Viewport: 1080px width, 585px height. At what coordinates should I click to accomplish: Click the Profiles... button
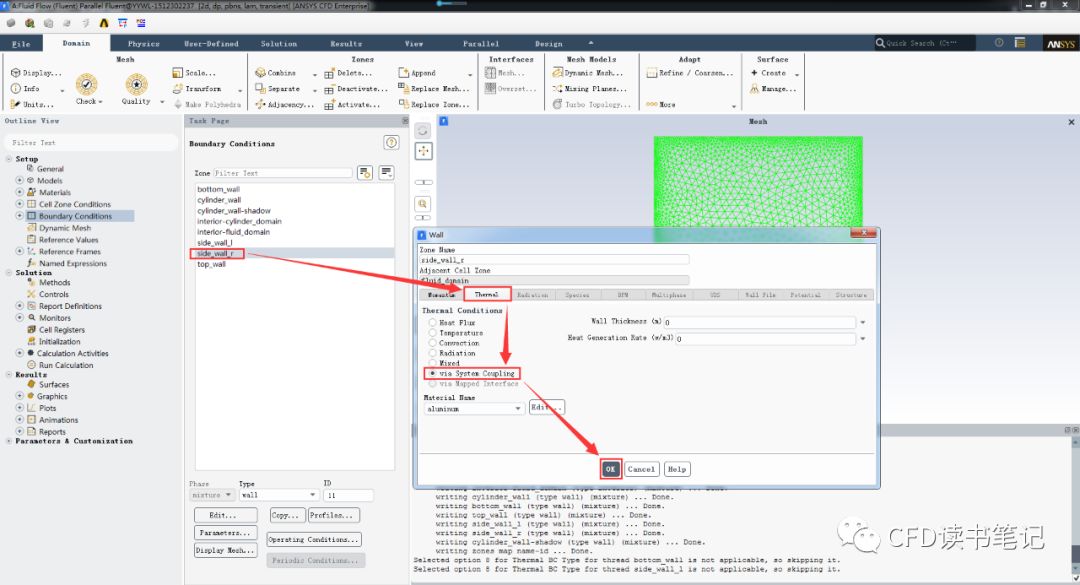(x=333, y=515)
